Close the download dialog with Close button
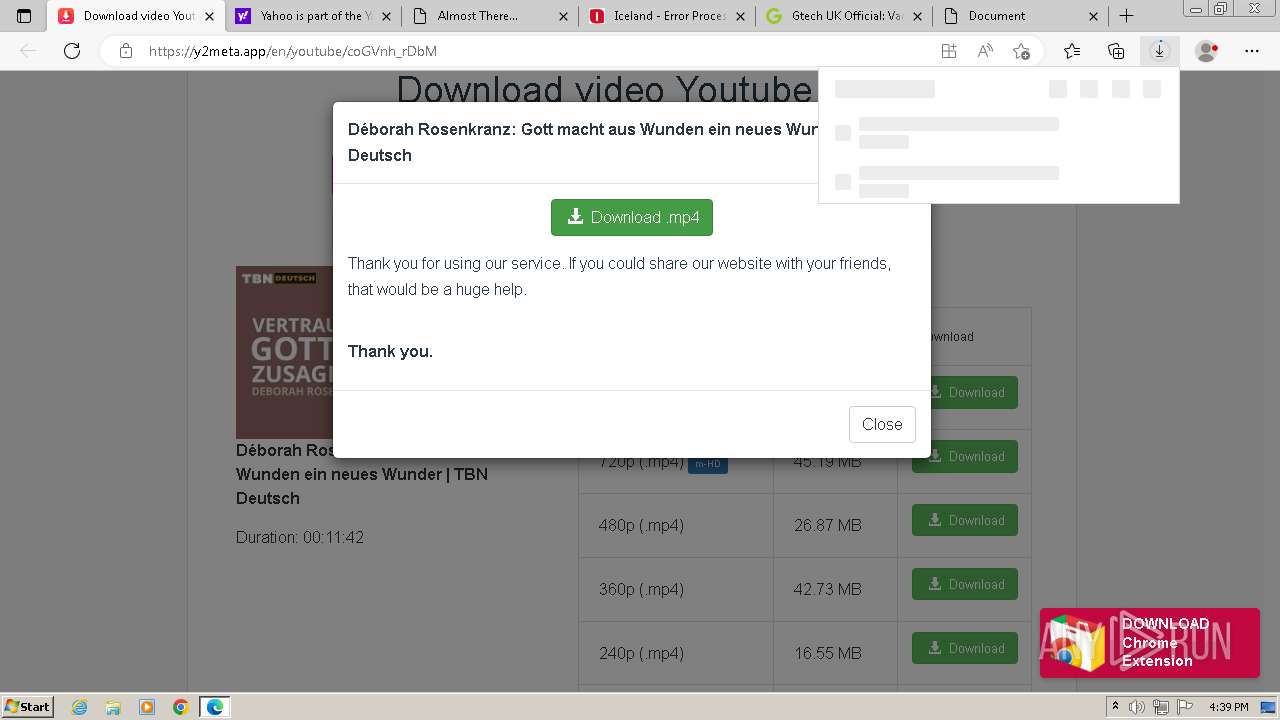Image resolution: width=1280 pixels, height=720 pixels. (x=882, y=424)
